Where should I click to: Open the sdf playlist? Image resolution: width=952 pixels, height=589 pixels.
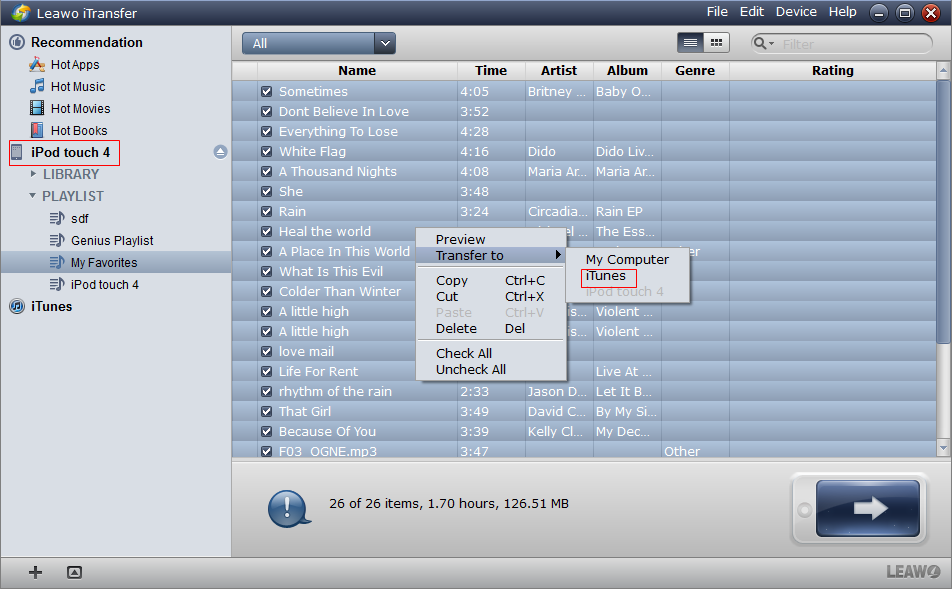click(x=80, y=218)
